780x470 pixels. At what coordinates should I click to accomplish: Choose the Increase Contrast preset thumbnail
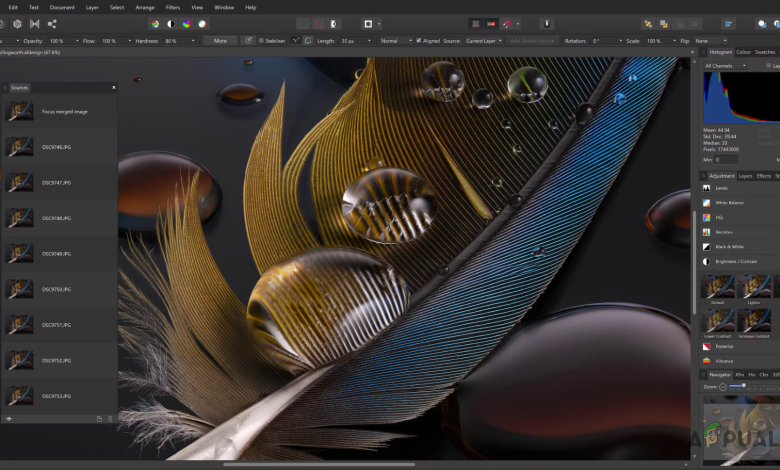point(753,320)
